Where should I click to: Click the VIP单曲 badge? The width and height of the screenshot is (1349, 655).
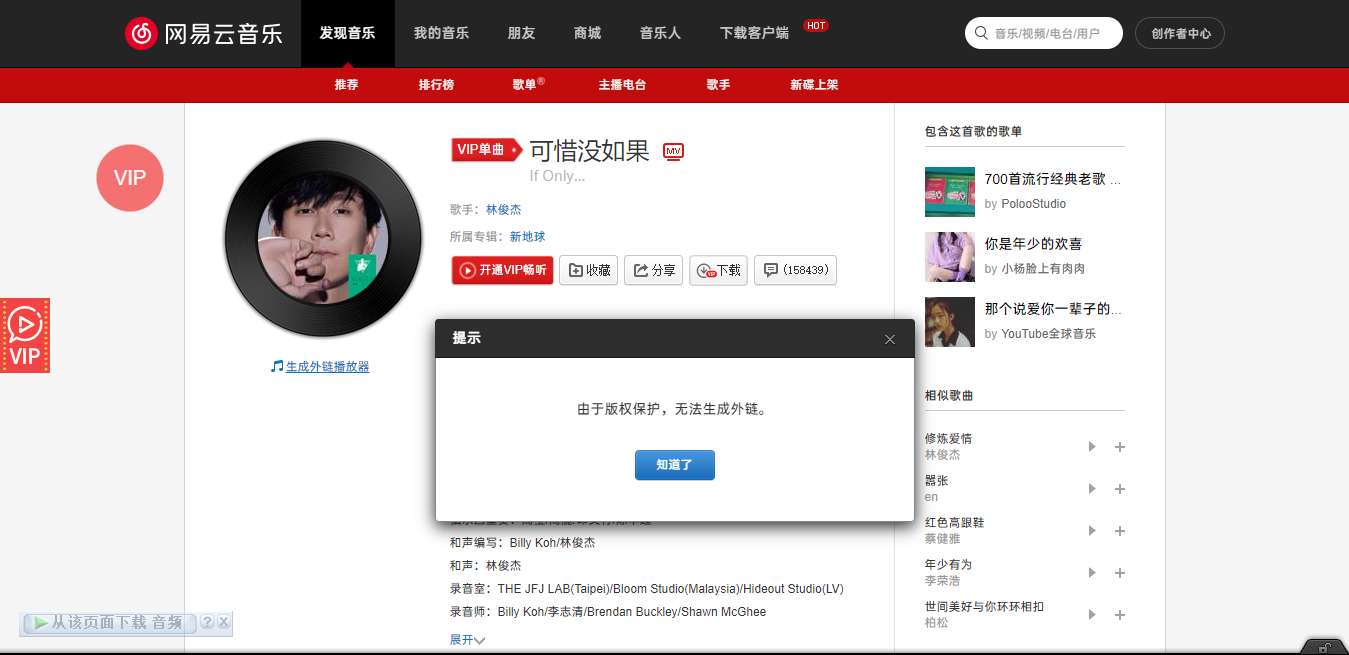coord(487,150)
